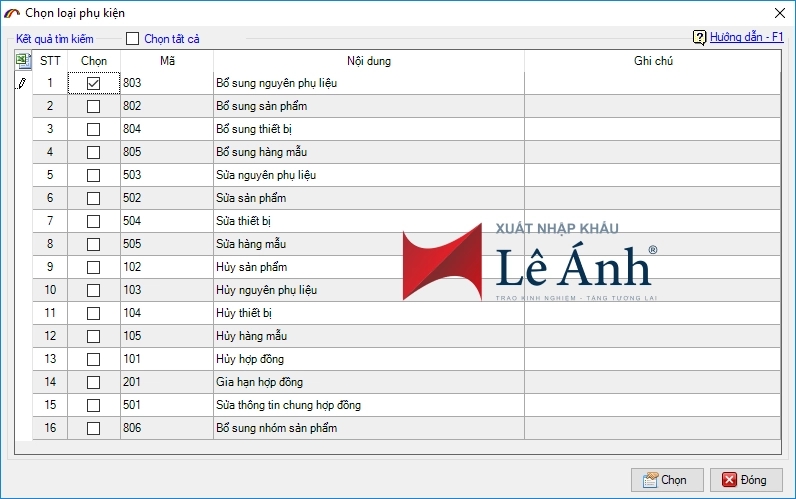Click Ghi chú cell for Sửa sản phẩm

(x=652, y=198)
